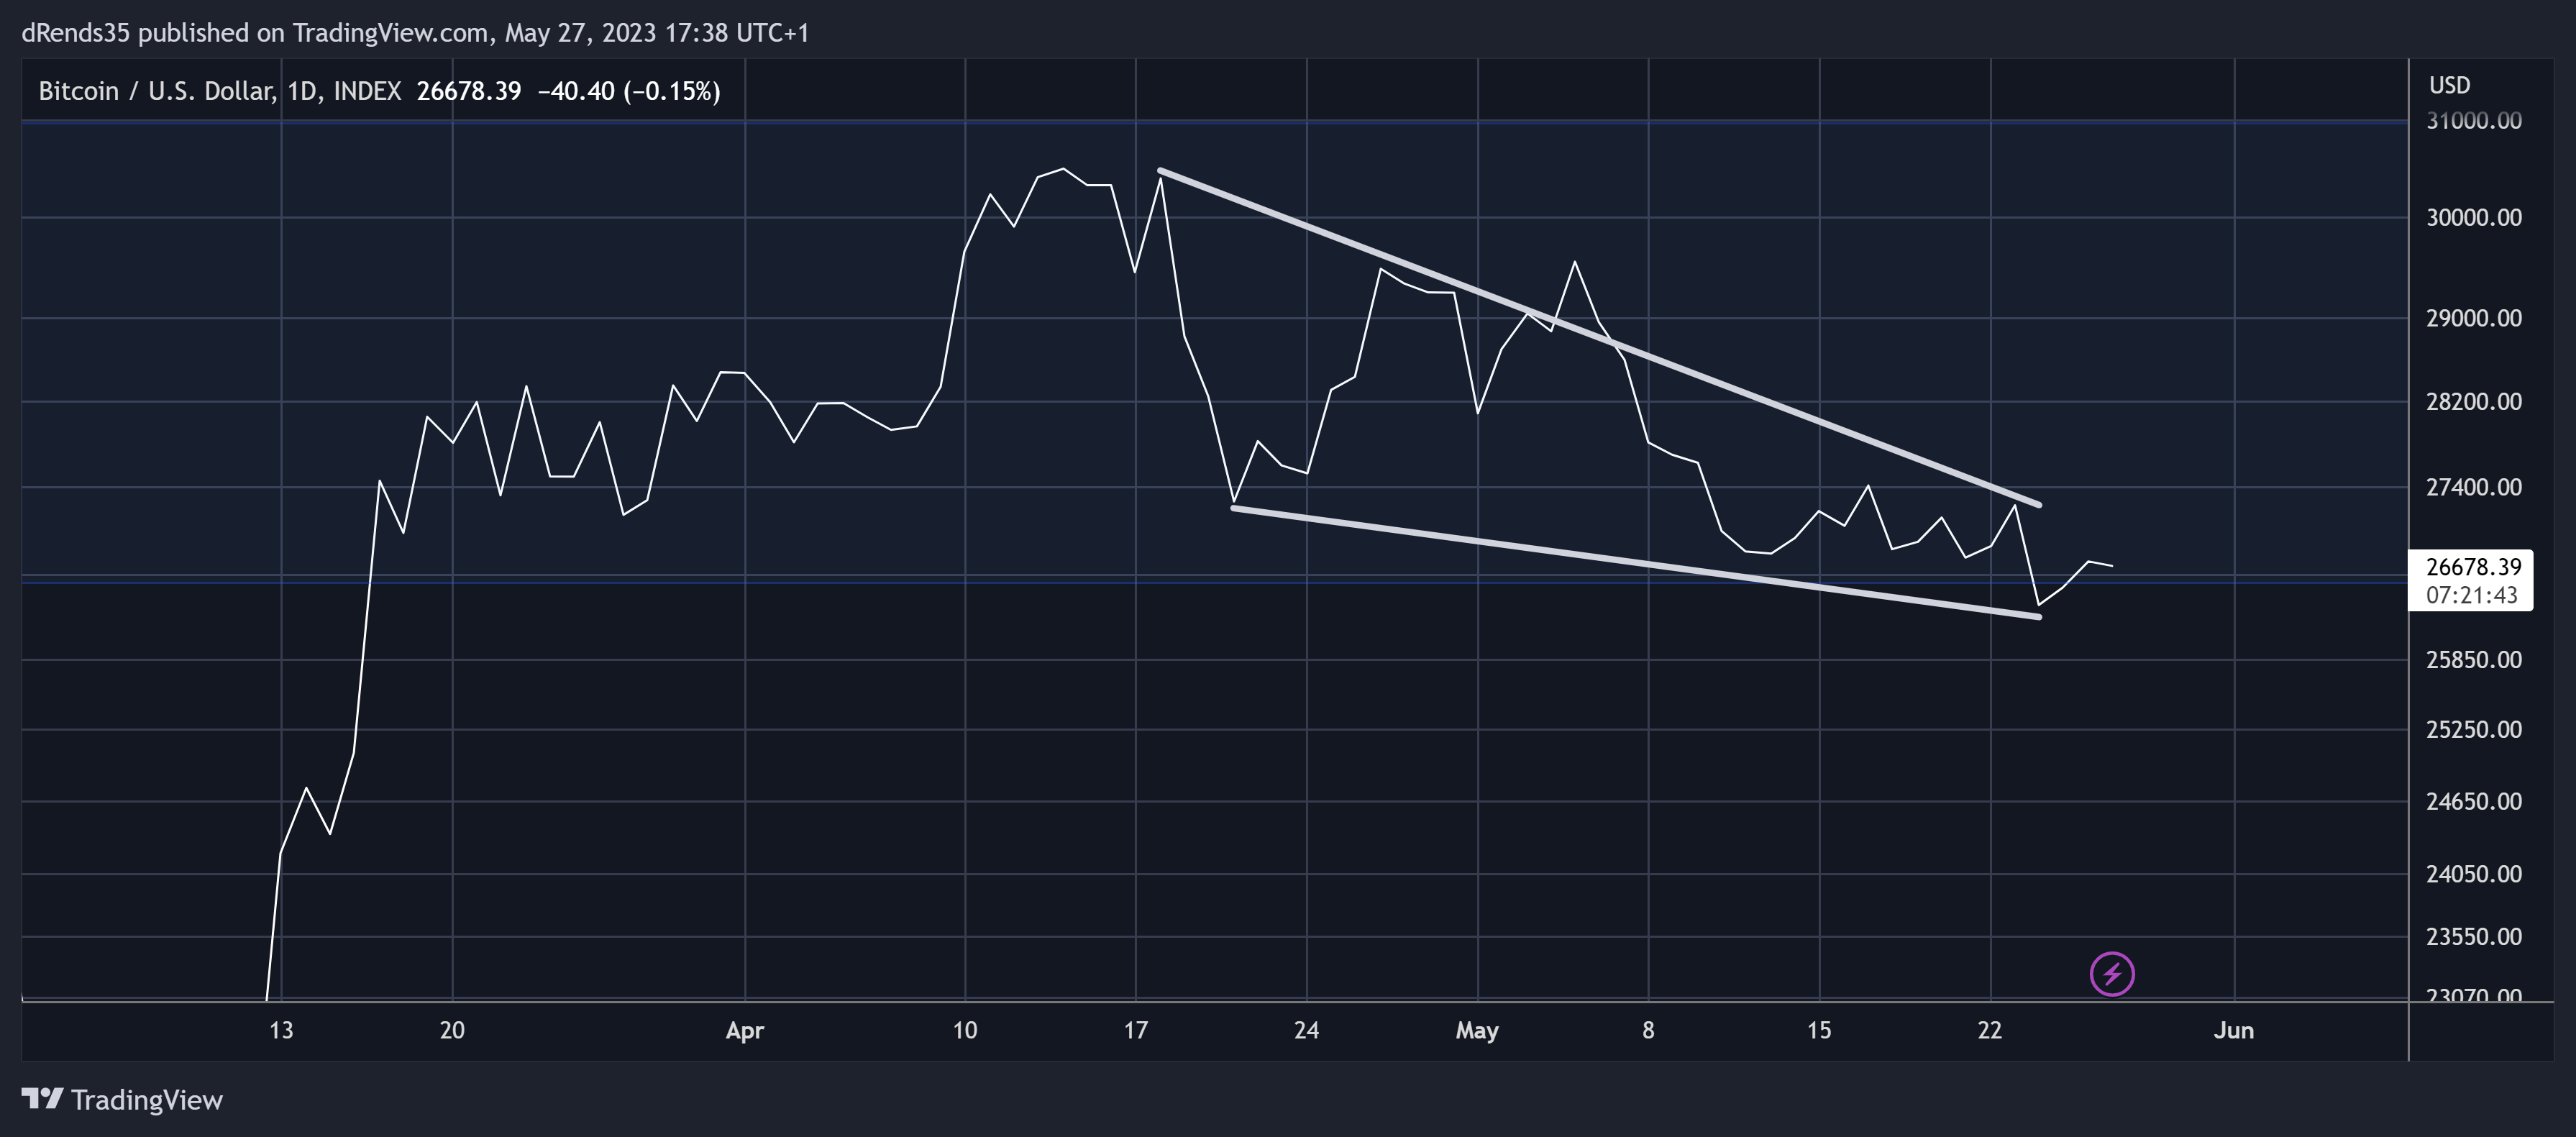The height and width of the screenshot is (1137, 2576).
Task: Click the Apr label on time axis
Action: pyautogui.click(x=745, y=1030)
